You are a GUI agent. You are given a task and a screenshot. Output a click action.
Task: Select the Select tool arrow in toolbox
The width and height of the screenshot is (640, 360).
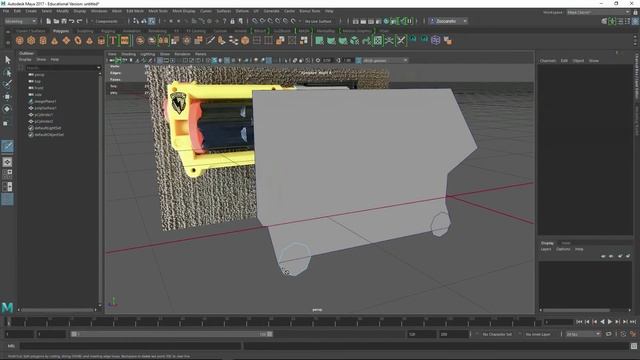pyautogui.click(x=7, y=60)
